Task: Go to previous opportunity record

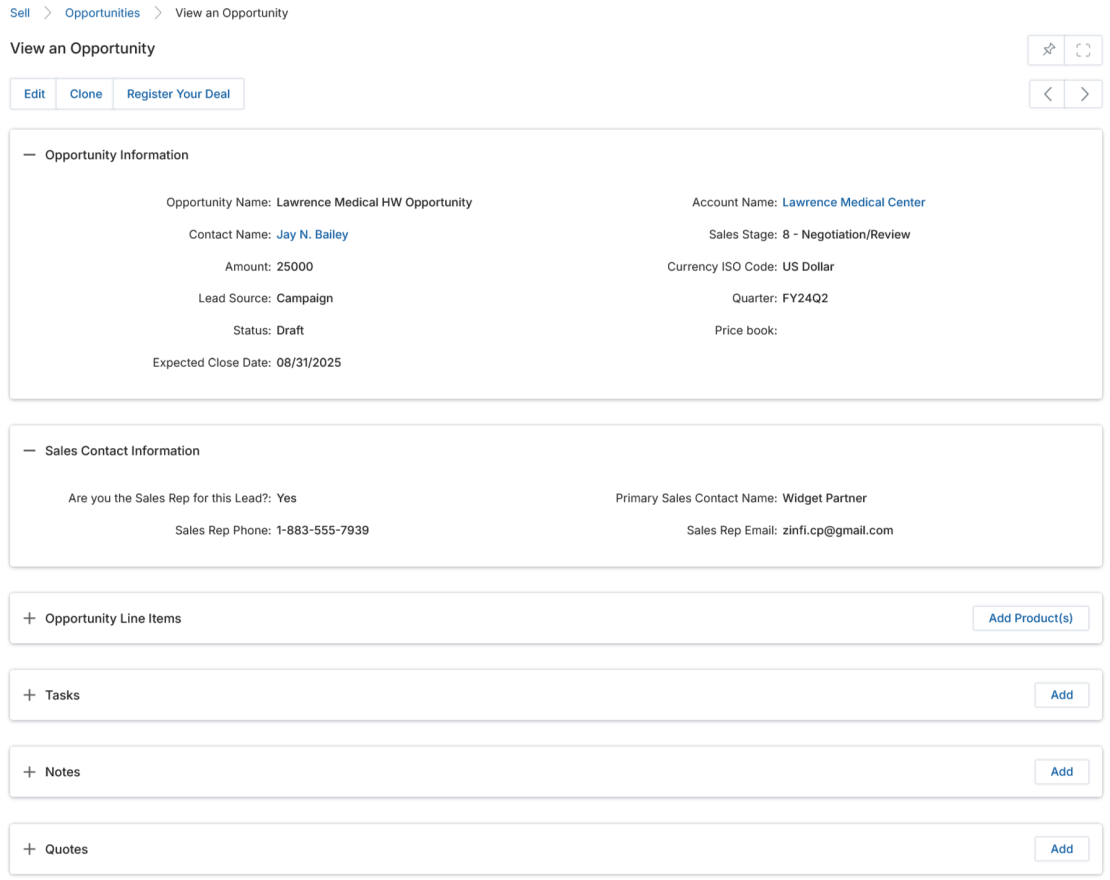Action: coord(1048,94)
